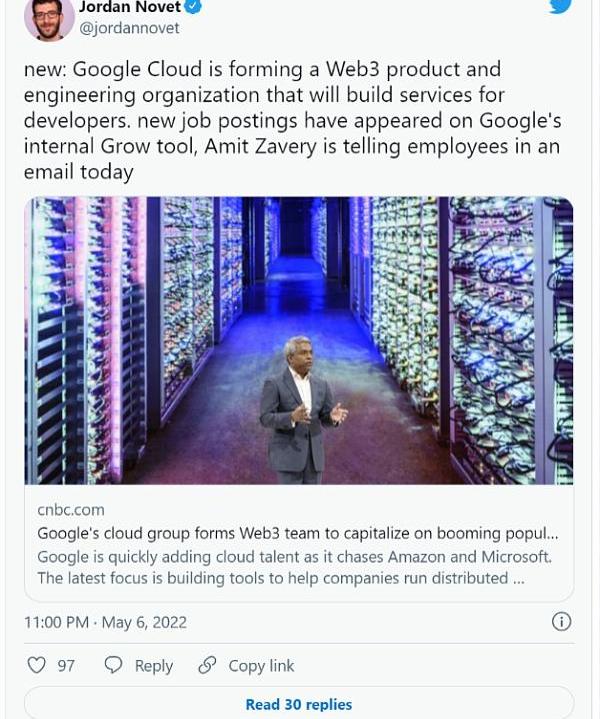Open the Twitter info circle icon
The width and height of the screenshot is (600, 719).
click(562, 622)
